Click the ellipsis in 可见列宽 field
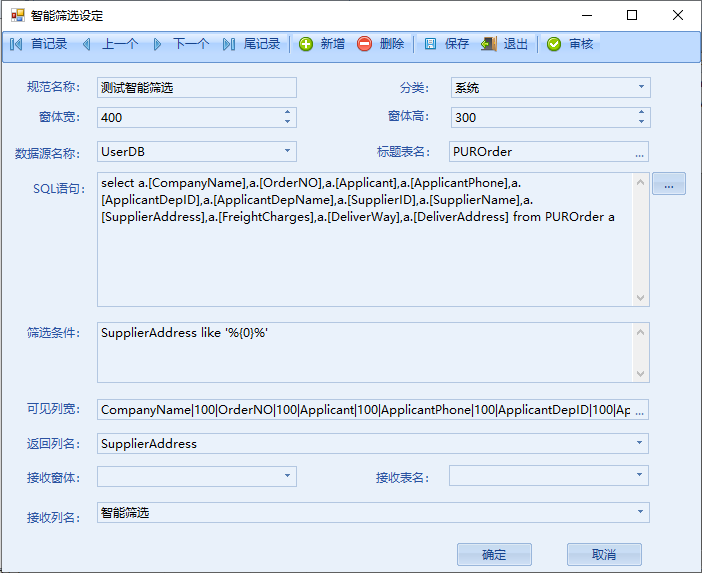Viewport: 702px width, 573px height. 639,411
